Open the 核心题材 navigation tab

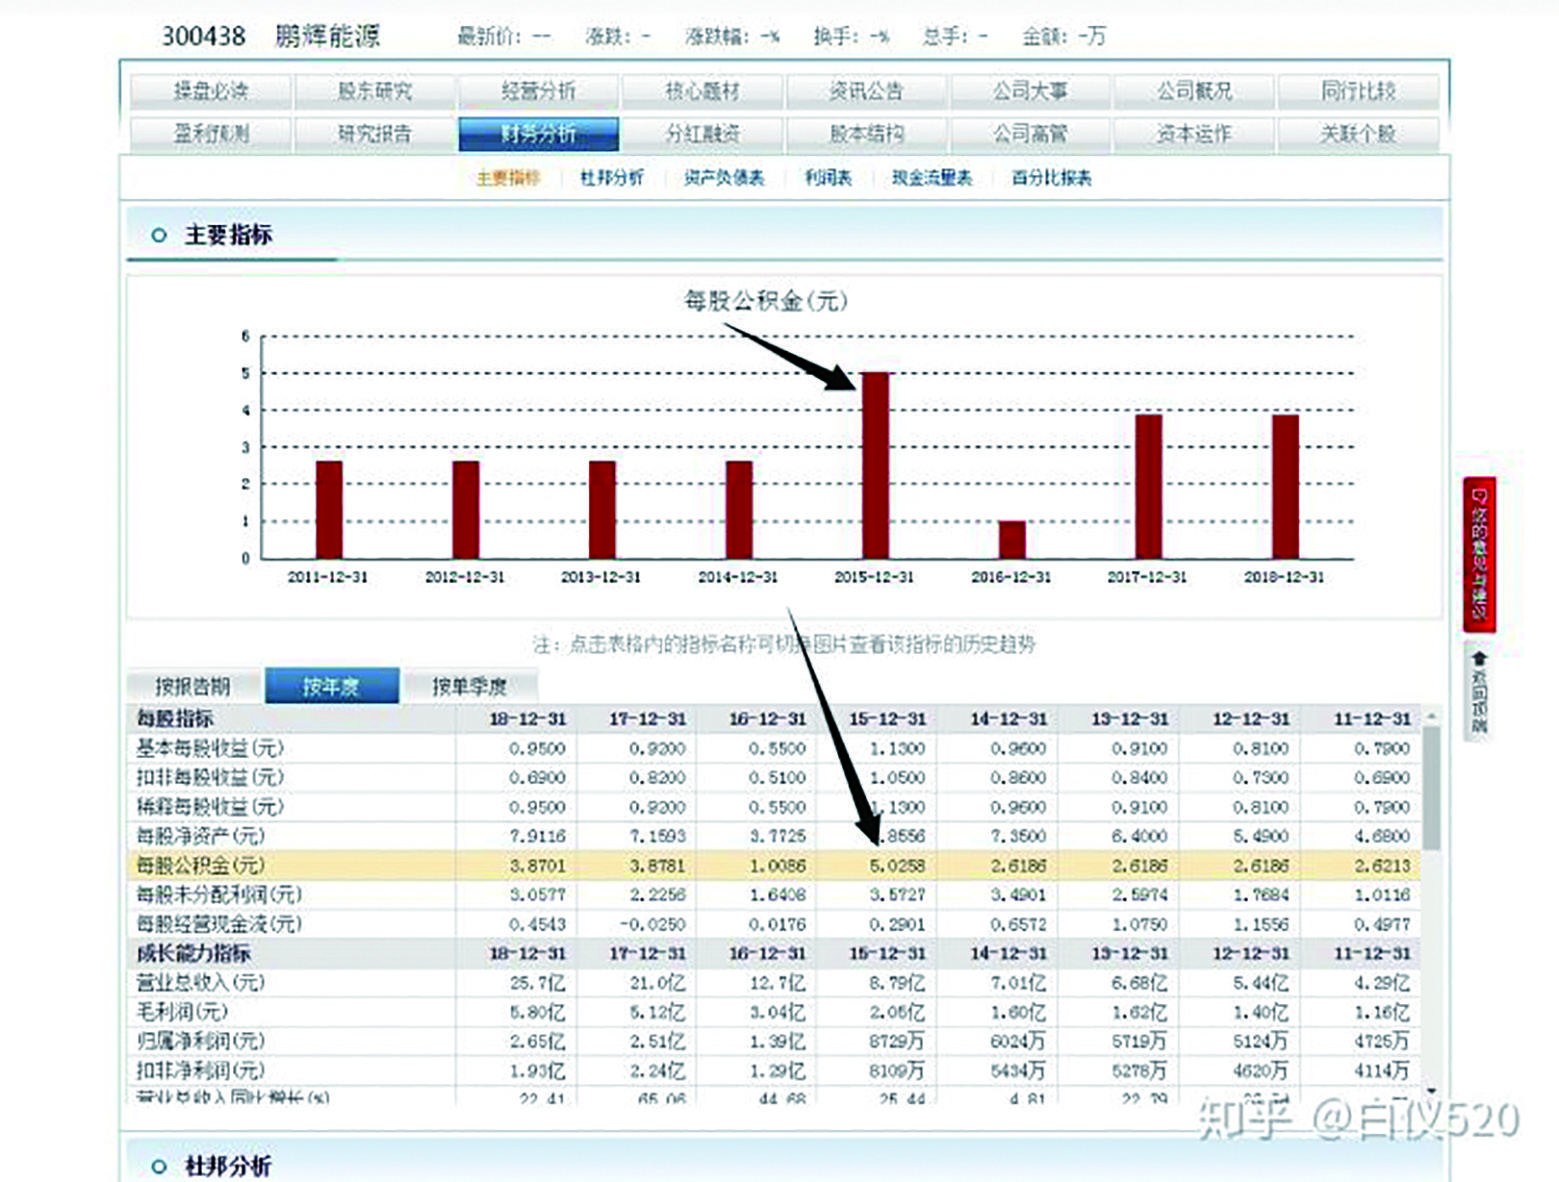click(700, 90)
